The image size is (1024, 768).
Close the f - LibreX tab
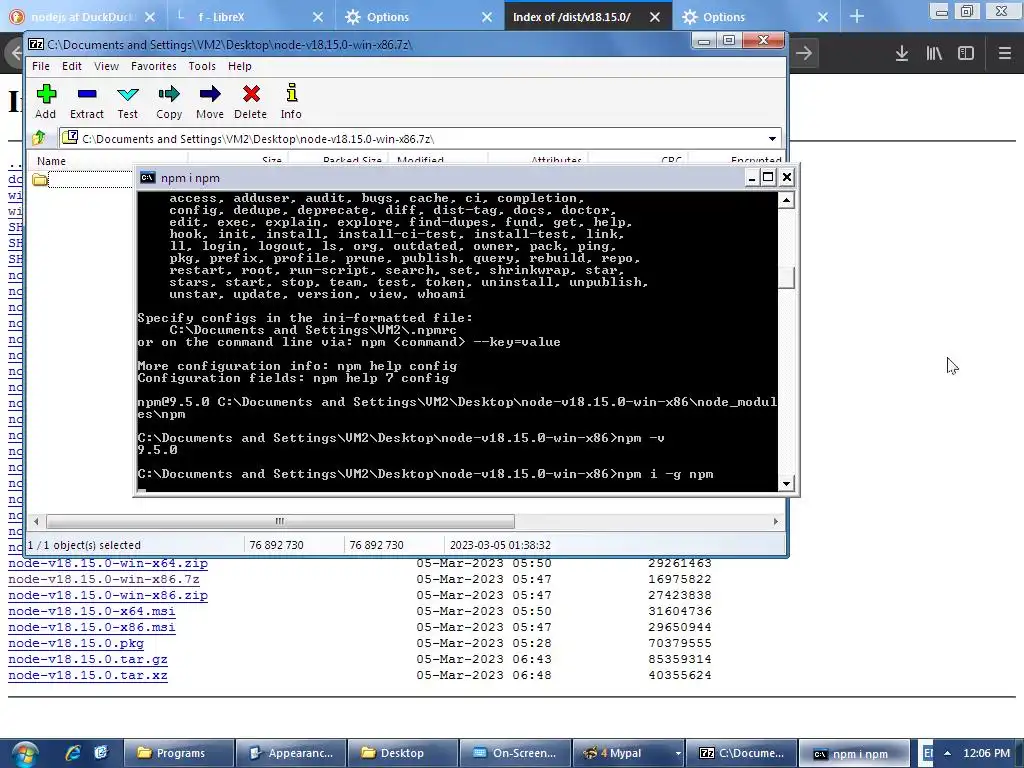[318, 17]
